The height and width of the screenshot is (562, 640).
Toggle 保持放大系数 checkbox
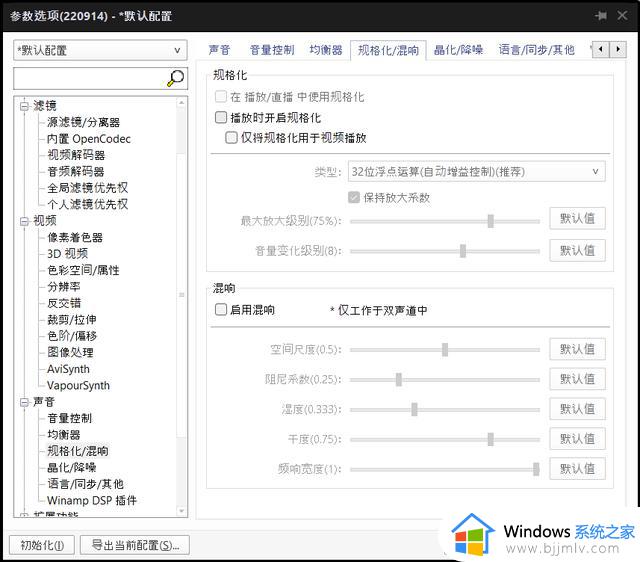pos(353,198)
